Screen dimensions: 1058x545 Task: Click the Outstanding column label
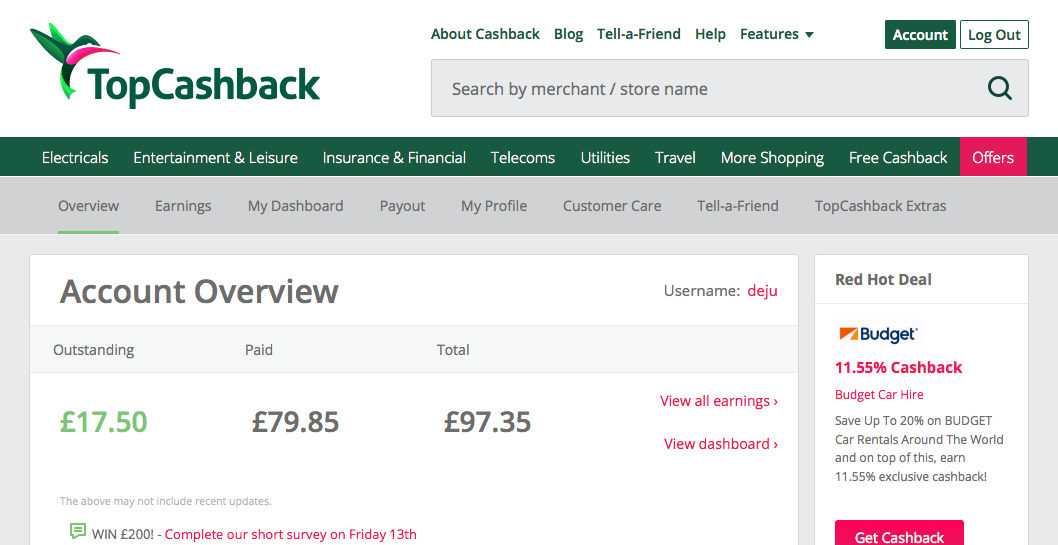pos(94,349)
